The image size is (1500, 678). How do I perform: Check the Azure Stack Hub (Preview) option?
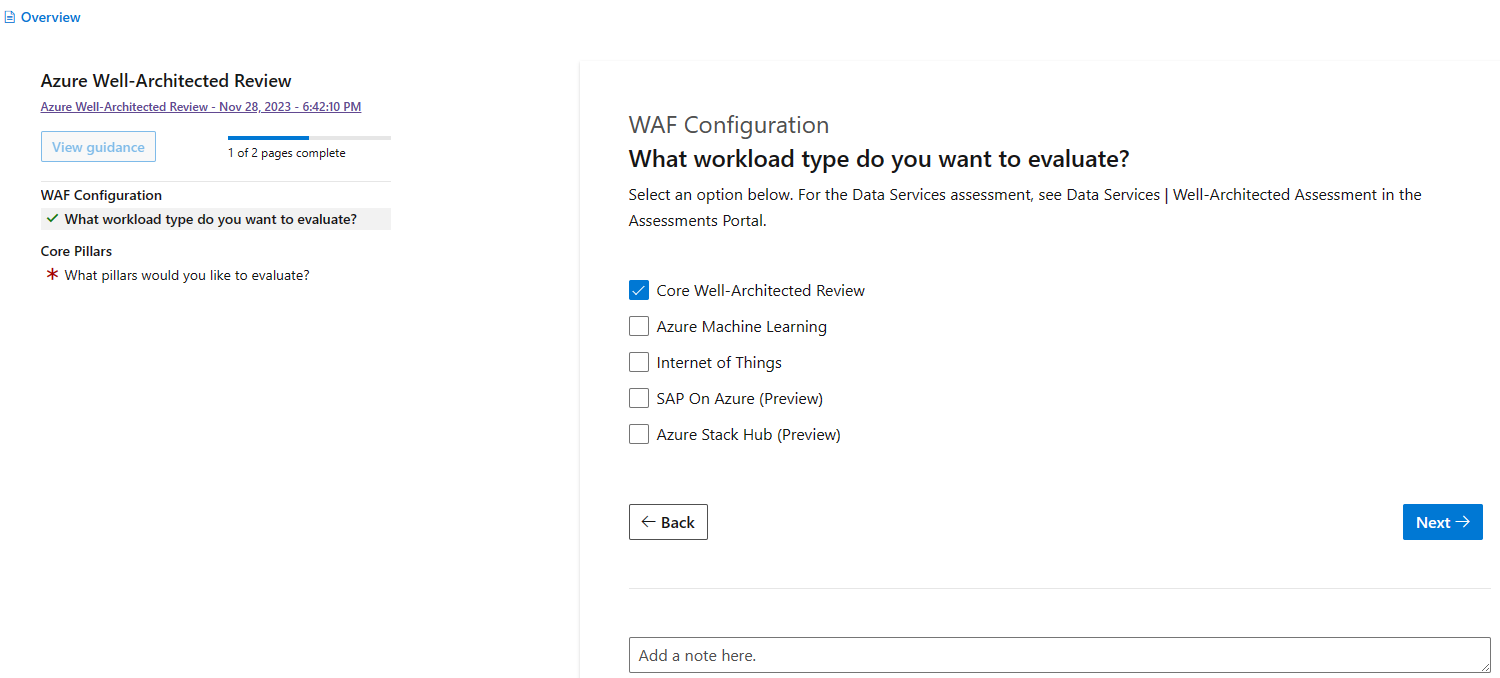[639, 434]
